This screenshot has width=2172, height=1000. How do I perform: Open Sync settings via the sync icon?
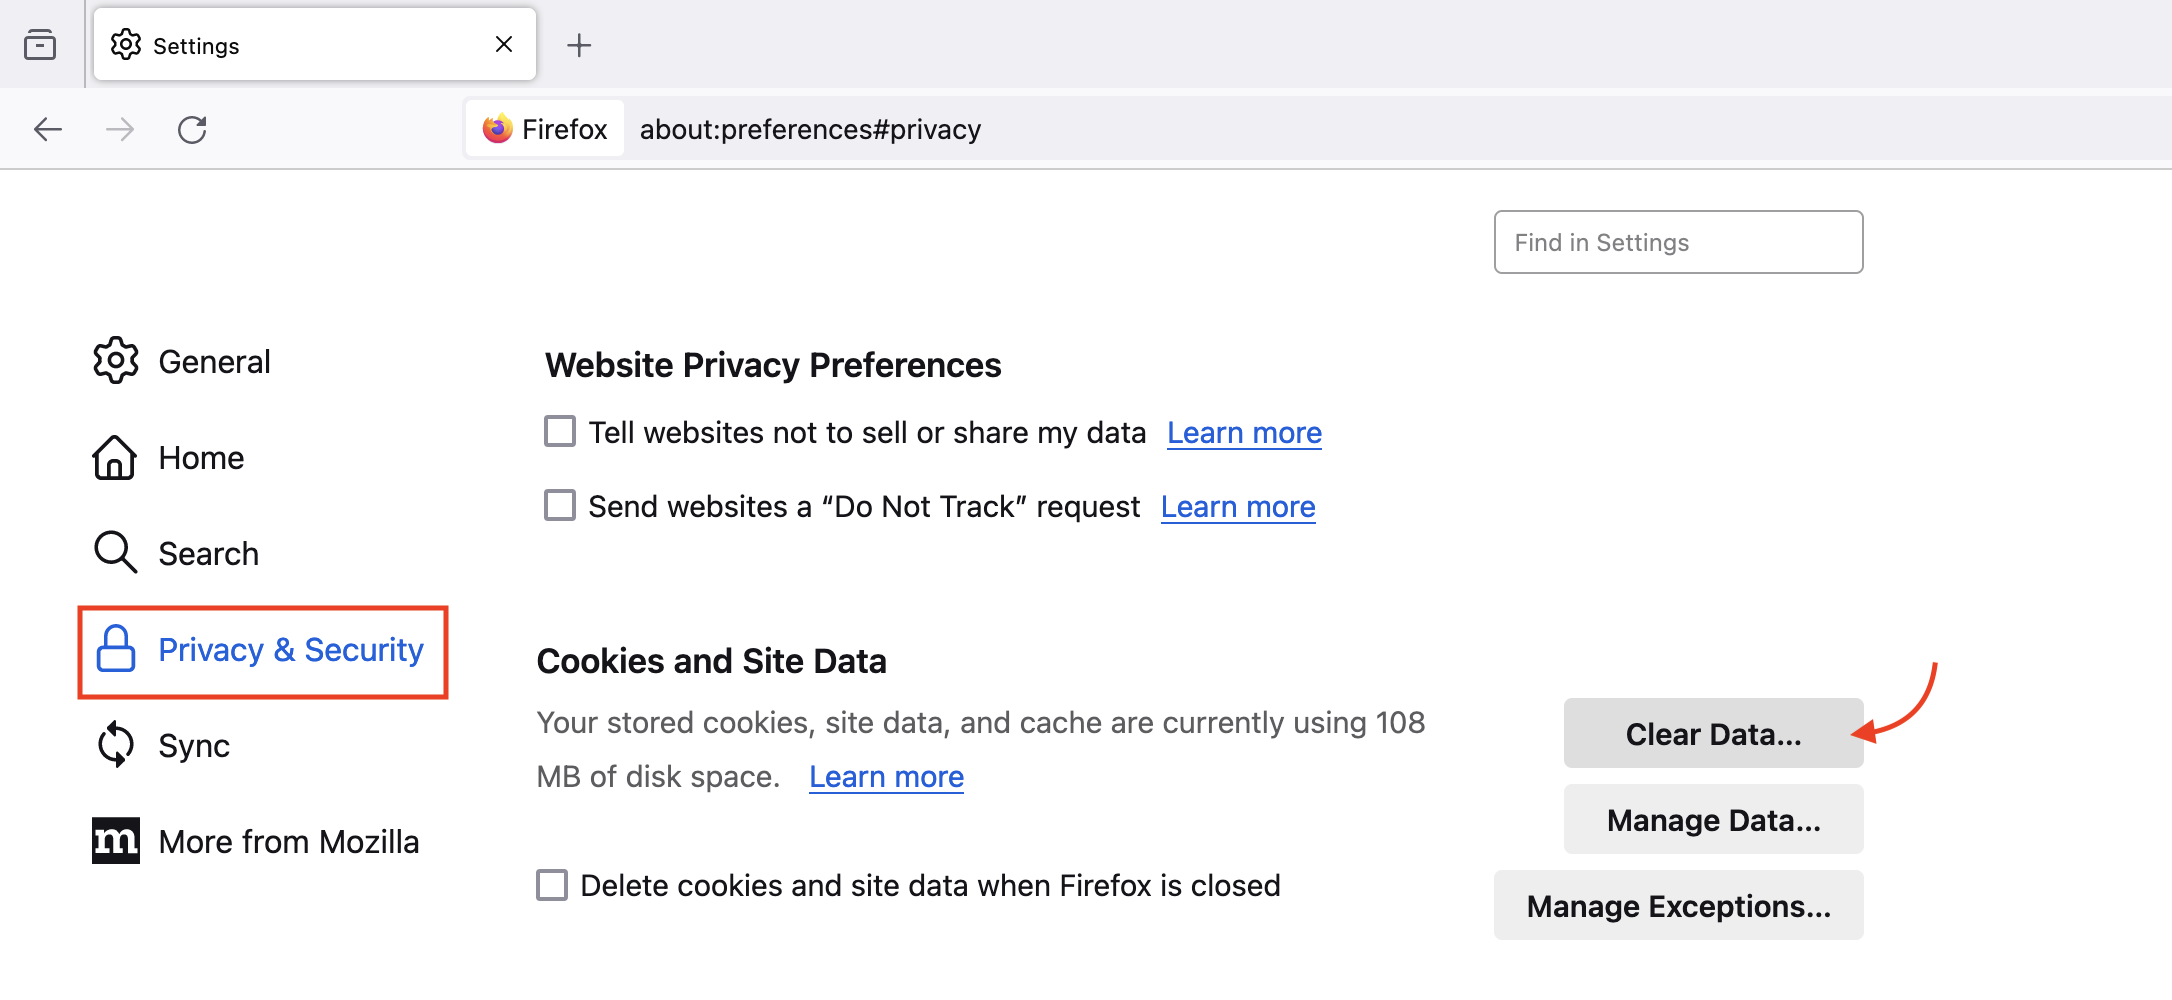116,745
